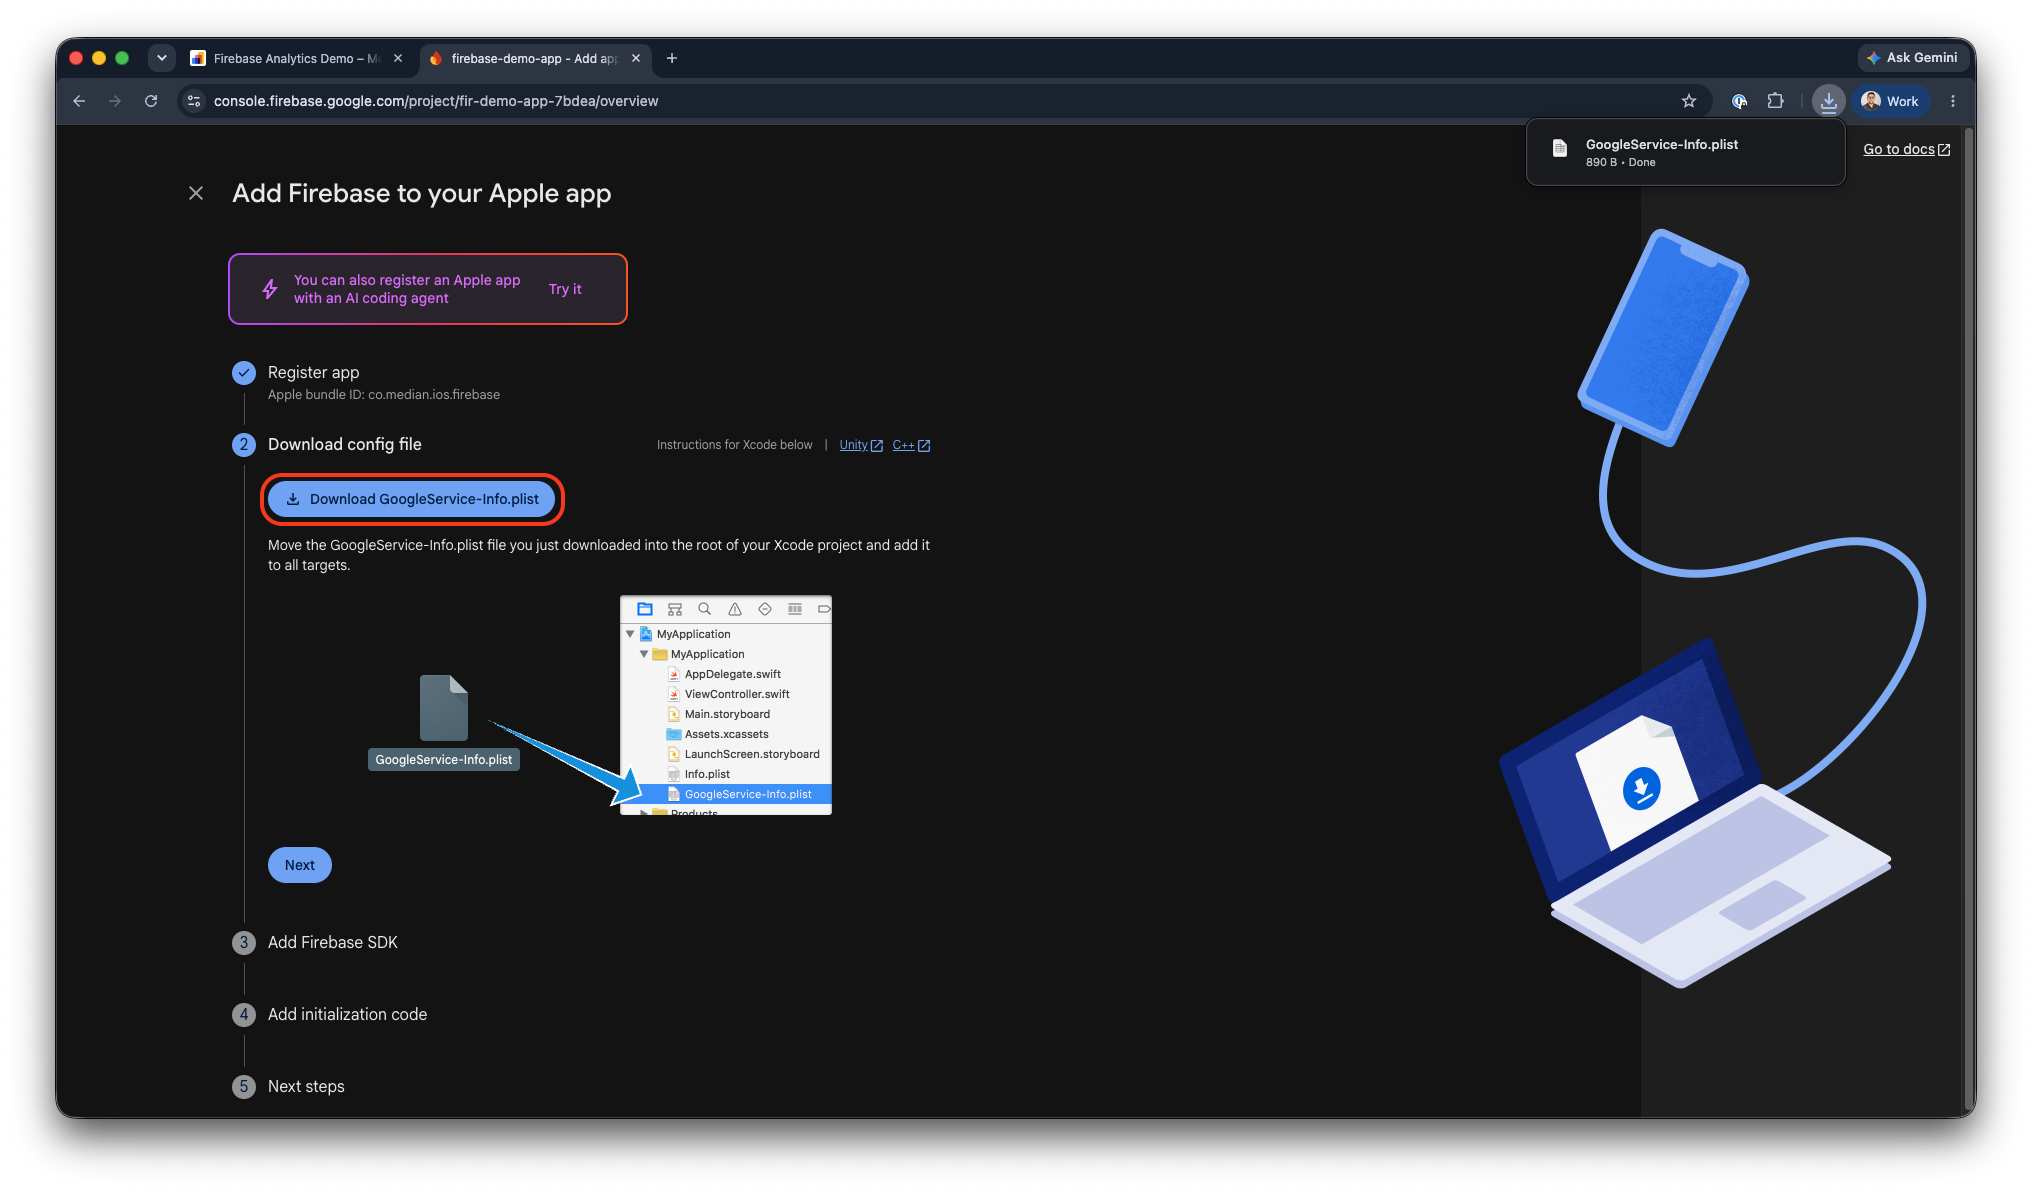The image size is (2032, 1192).
Task: Reload the Firebase console page
Action: tap(151, 101)
